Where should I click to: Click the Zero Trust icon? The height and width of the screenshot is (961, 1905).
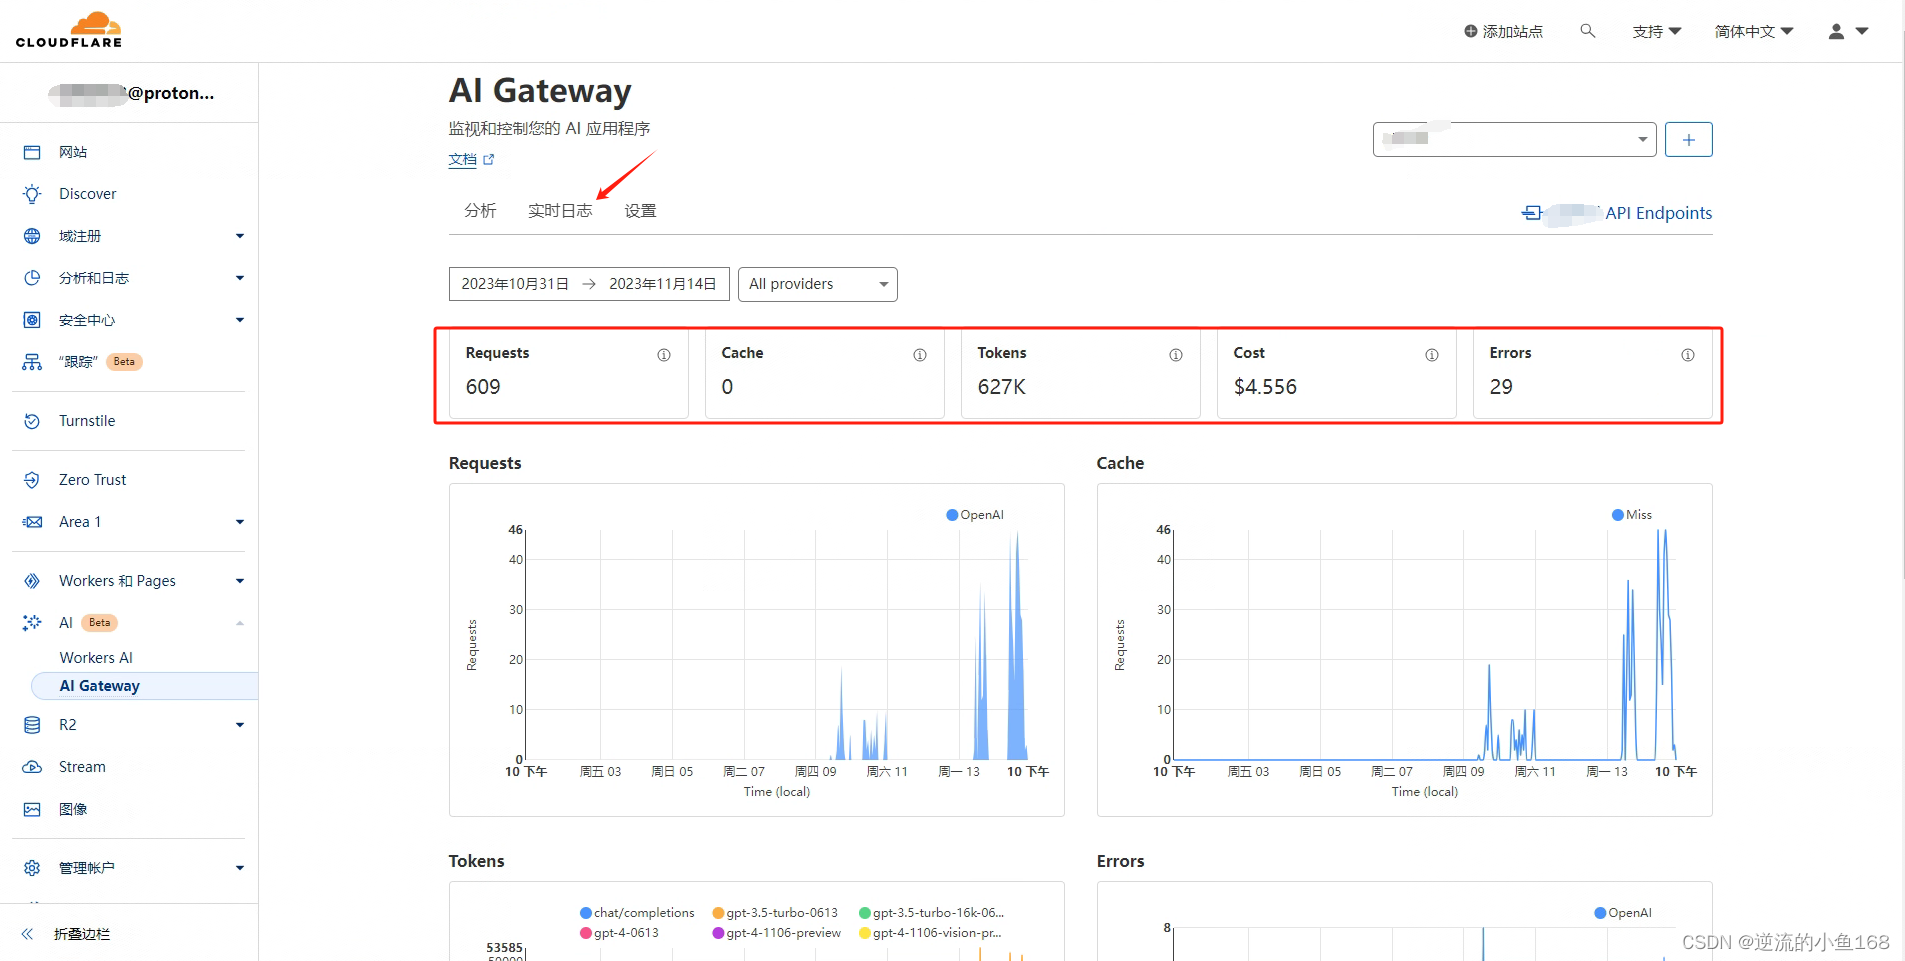click(32, 480)
